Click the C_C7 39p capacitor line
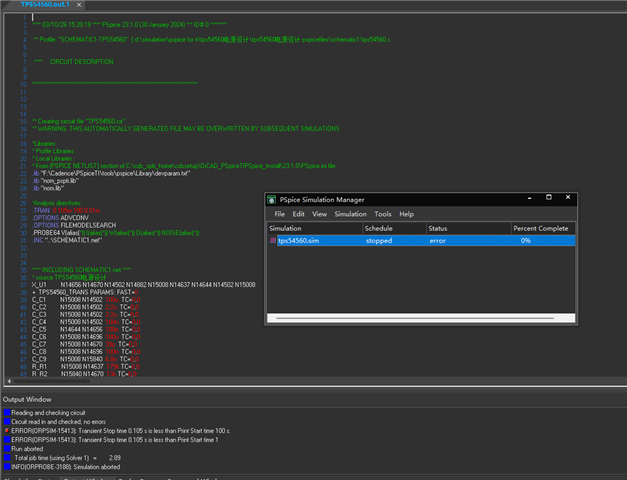 pyautogui.click(x=84, y=344)
